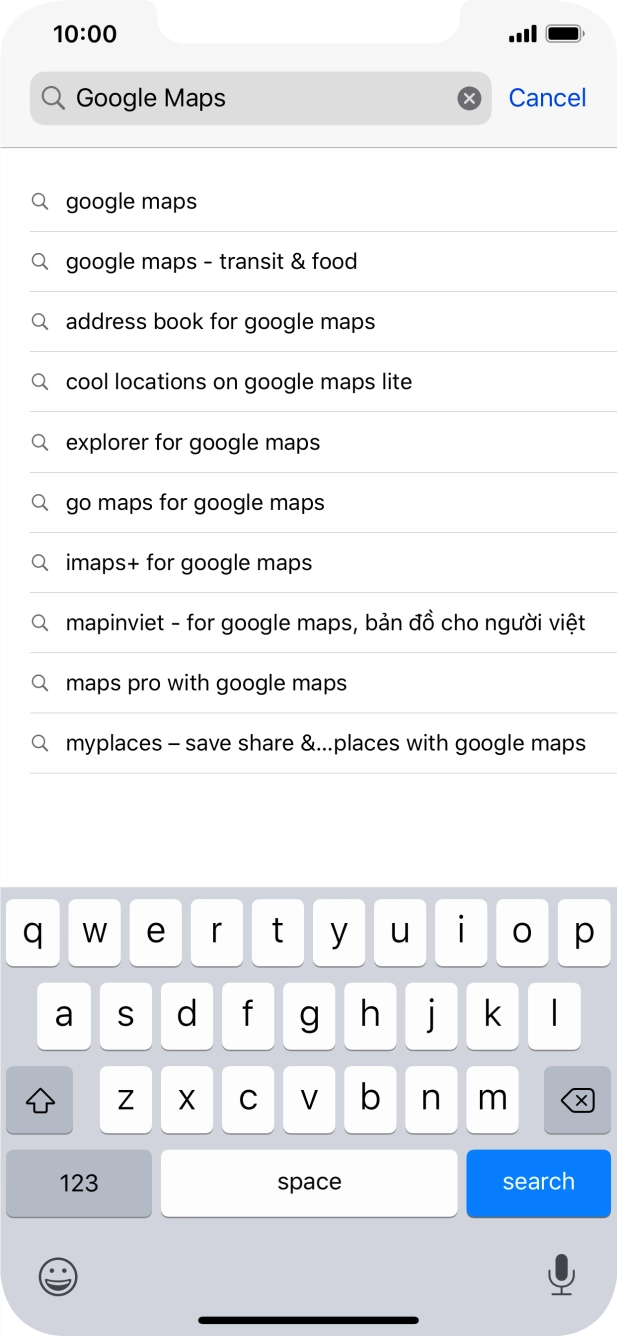Select "myplaces – save share" suggestion
The image size is (617, 1336).
[325, 742]
